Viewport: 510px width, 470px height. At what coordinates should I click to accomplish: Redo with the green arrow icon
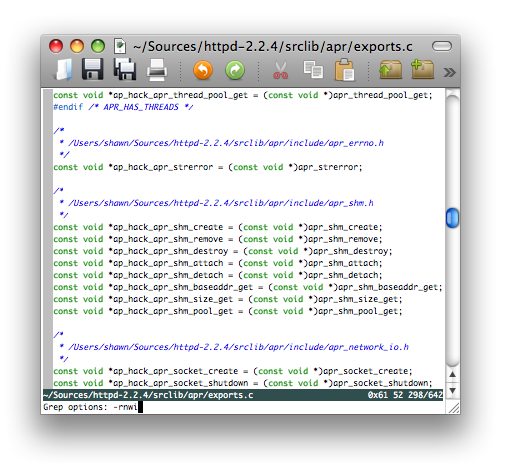coord(235,70)
